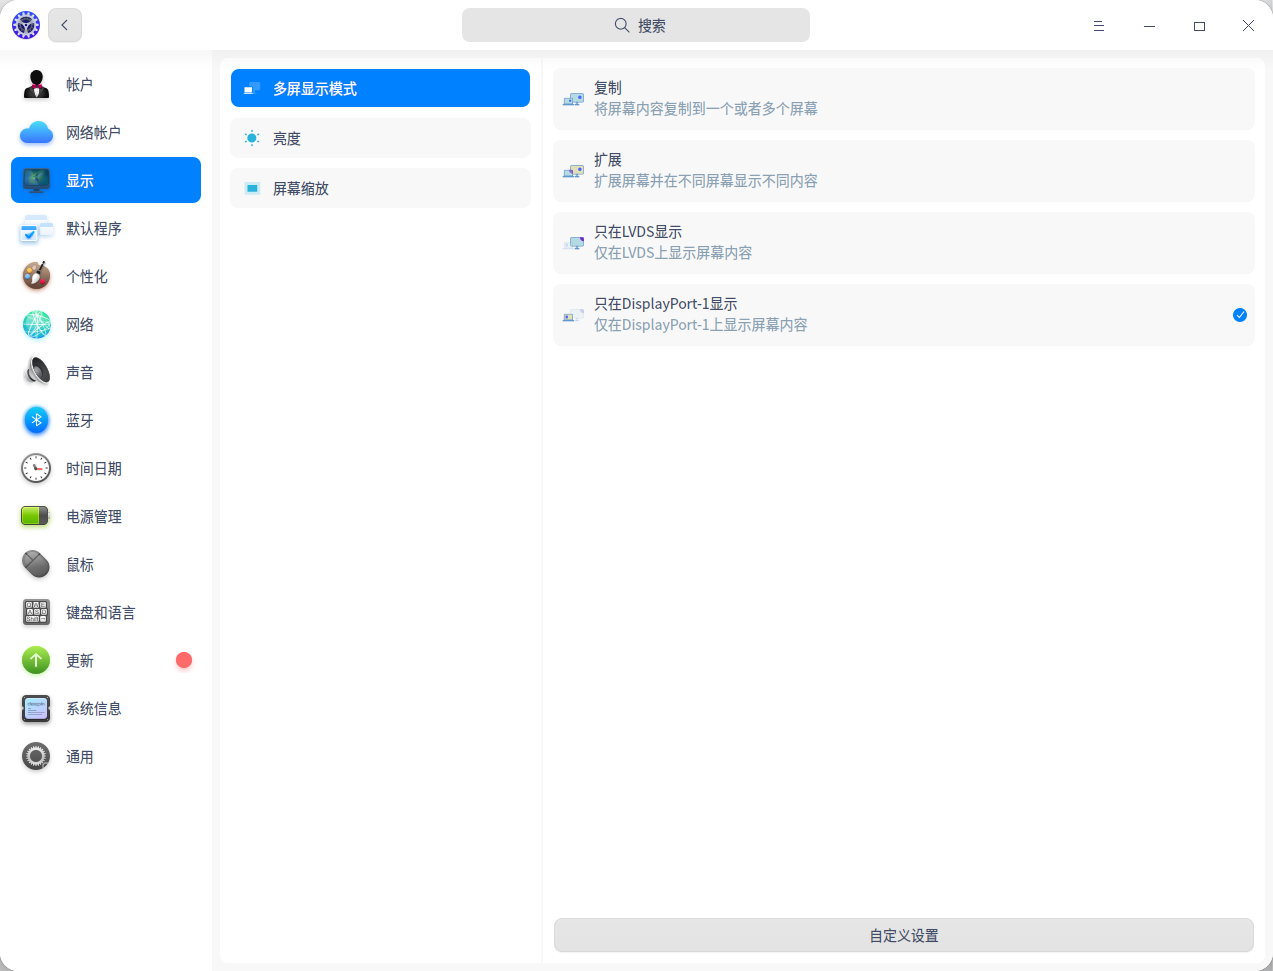Screen dimensions: 1273x971
Task: Select the 复制 duplicate display mode
Action: point(900,98)
